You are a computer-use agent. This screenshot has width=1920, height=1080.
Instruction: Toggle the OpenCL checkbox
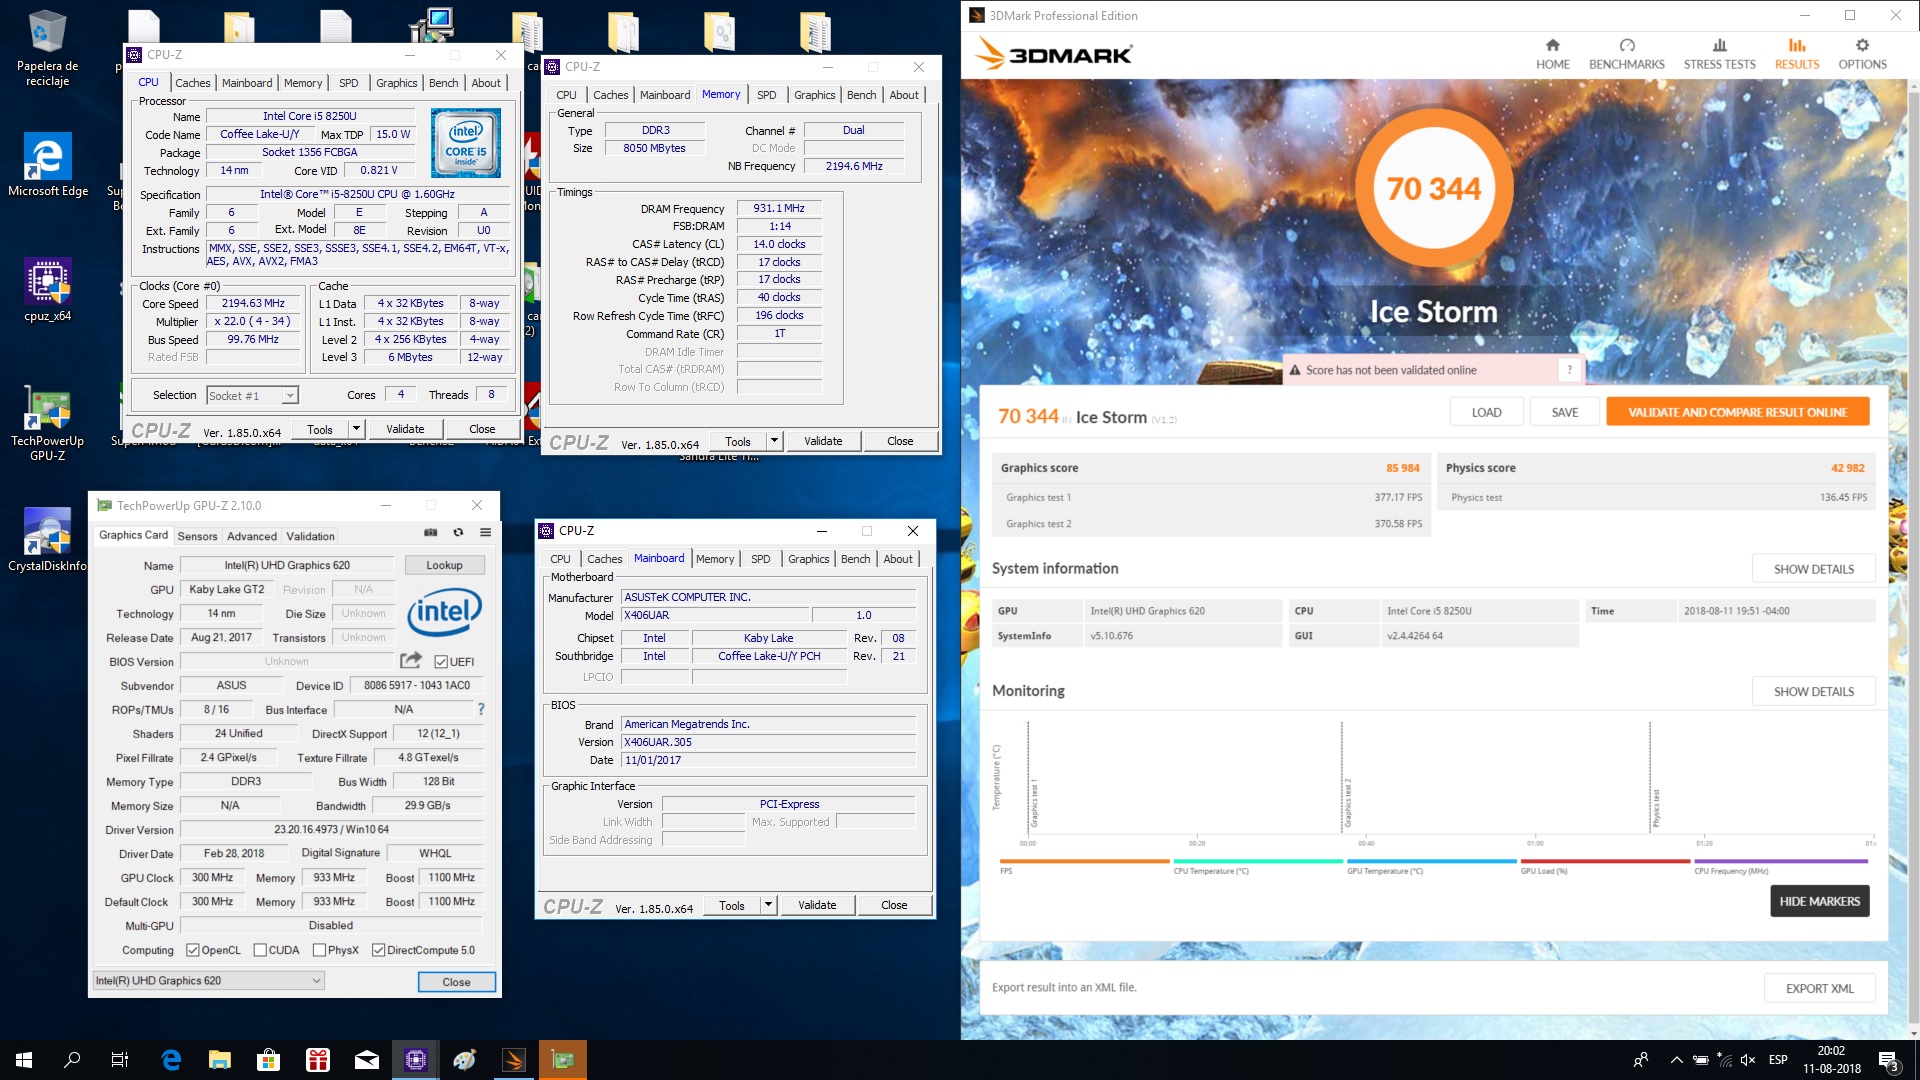193,950
